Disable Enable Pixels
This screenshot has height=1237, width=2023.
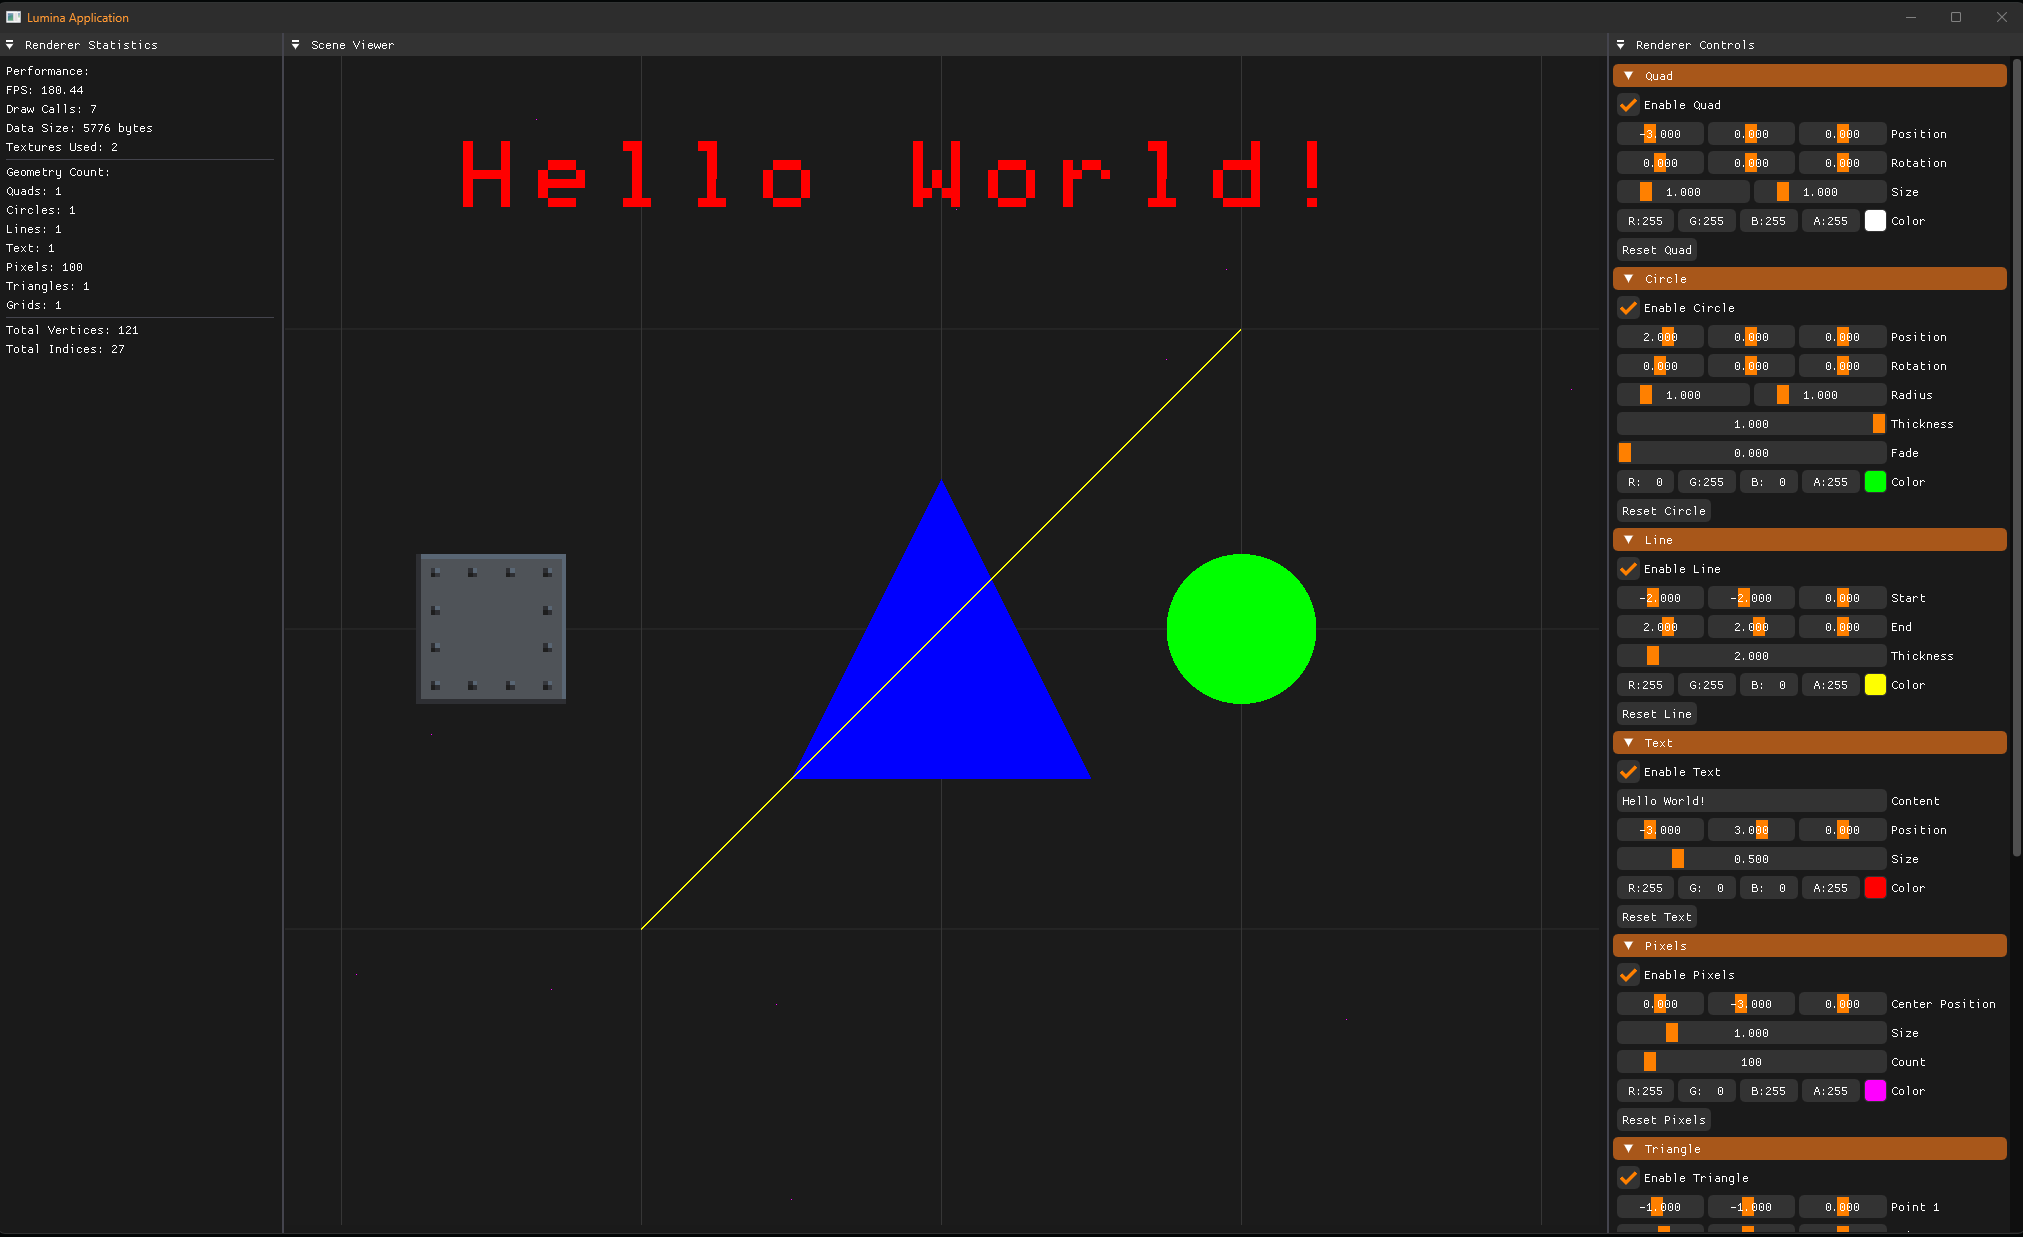[1628, 974]
